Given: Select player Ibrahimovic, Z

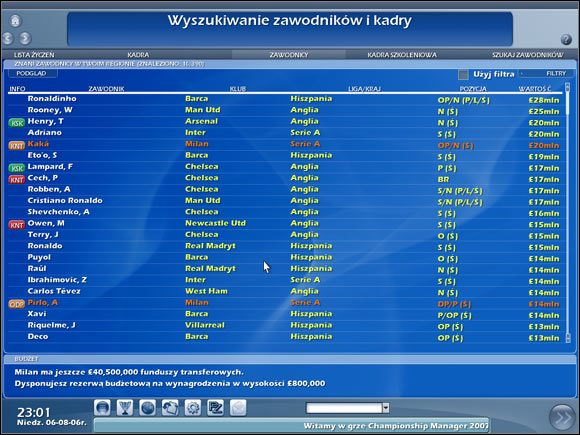Looking at the screenshot, I should (x=57, y=280).
